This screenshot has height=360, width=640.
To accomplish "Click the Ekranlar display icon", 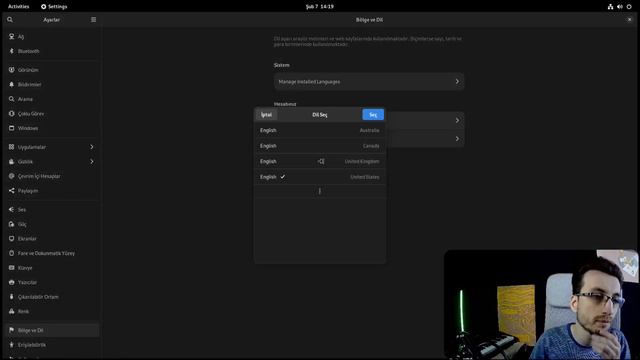I will [11, 238].
